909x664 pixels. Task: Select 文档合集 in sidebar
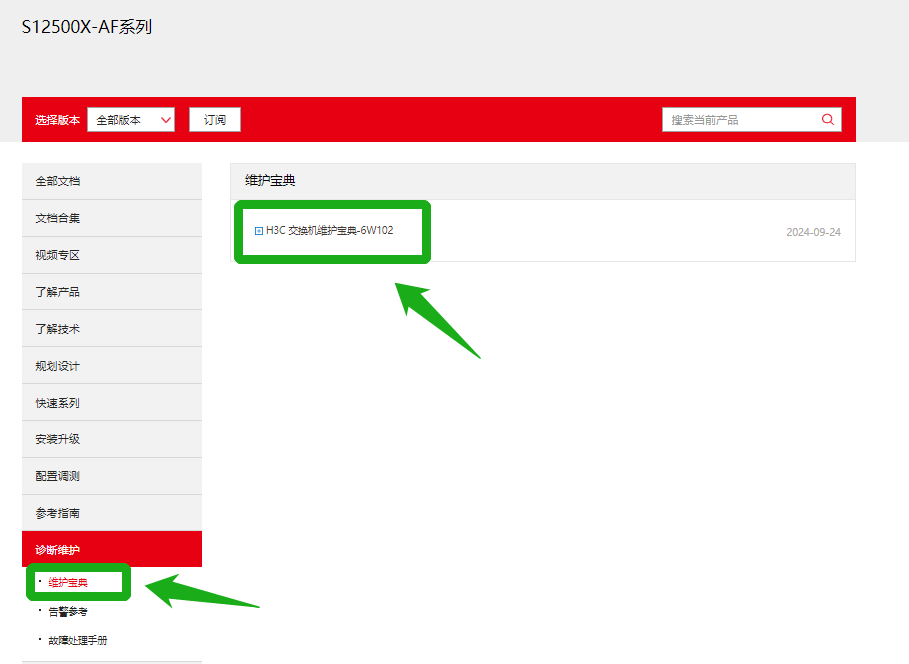112,218
